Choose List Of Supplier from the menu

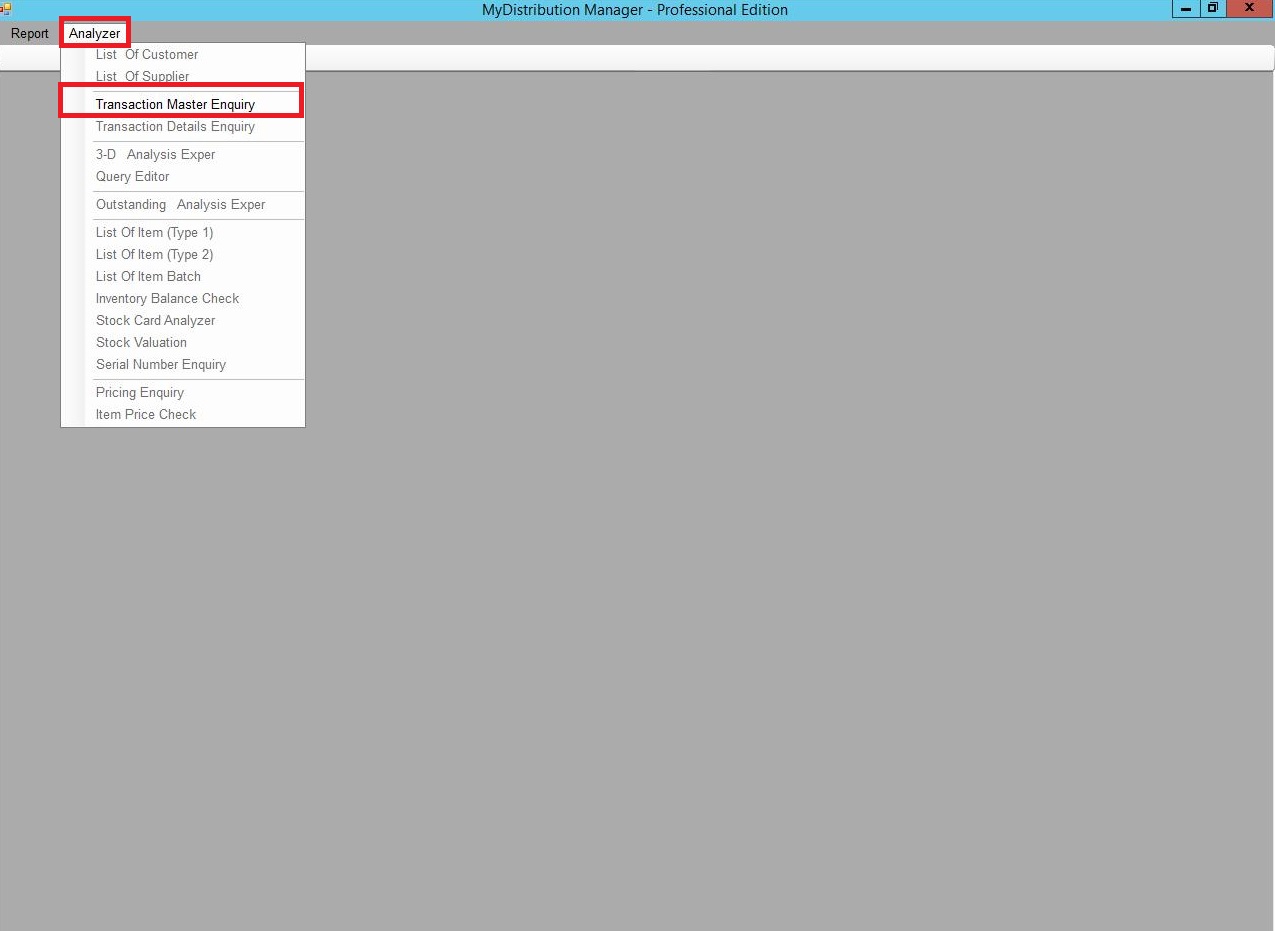[x=142, y=77]
